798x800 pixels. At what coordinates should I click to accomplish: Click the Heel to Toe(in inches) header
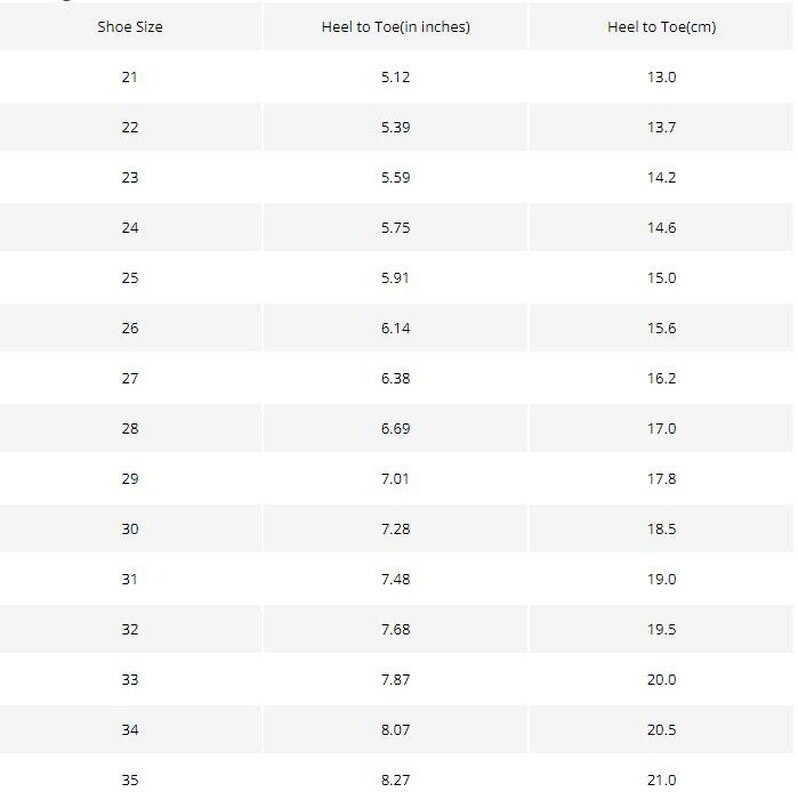[x=395, y=27]
